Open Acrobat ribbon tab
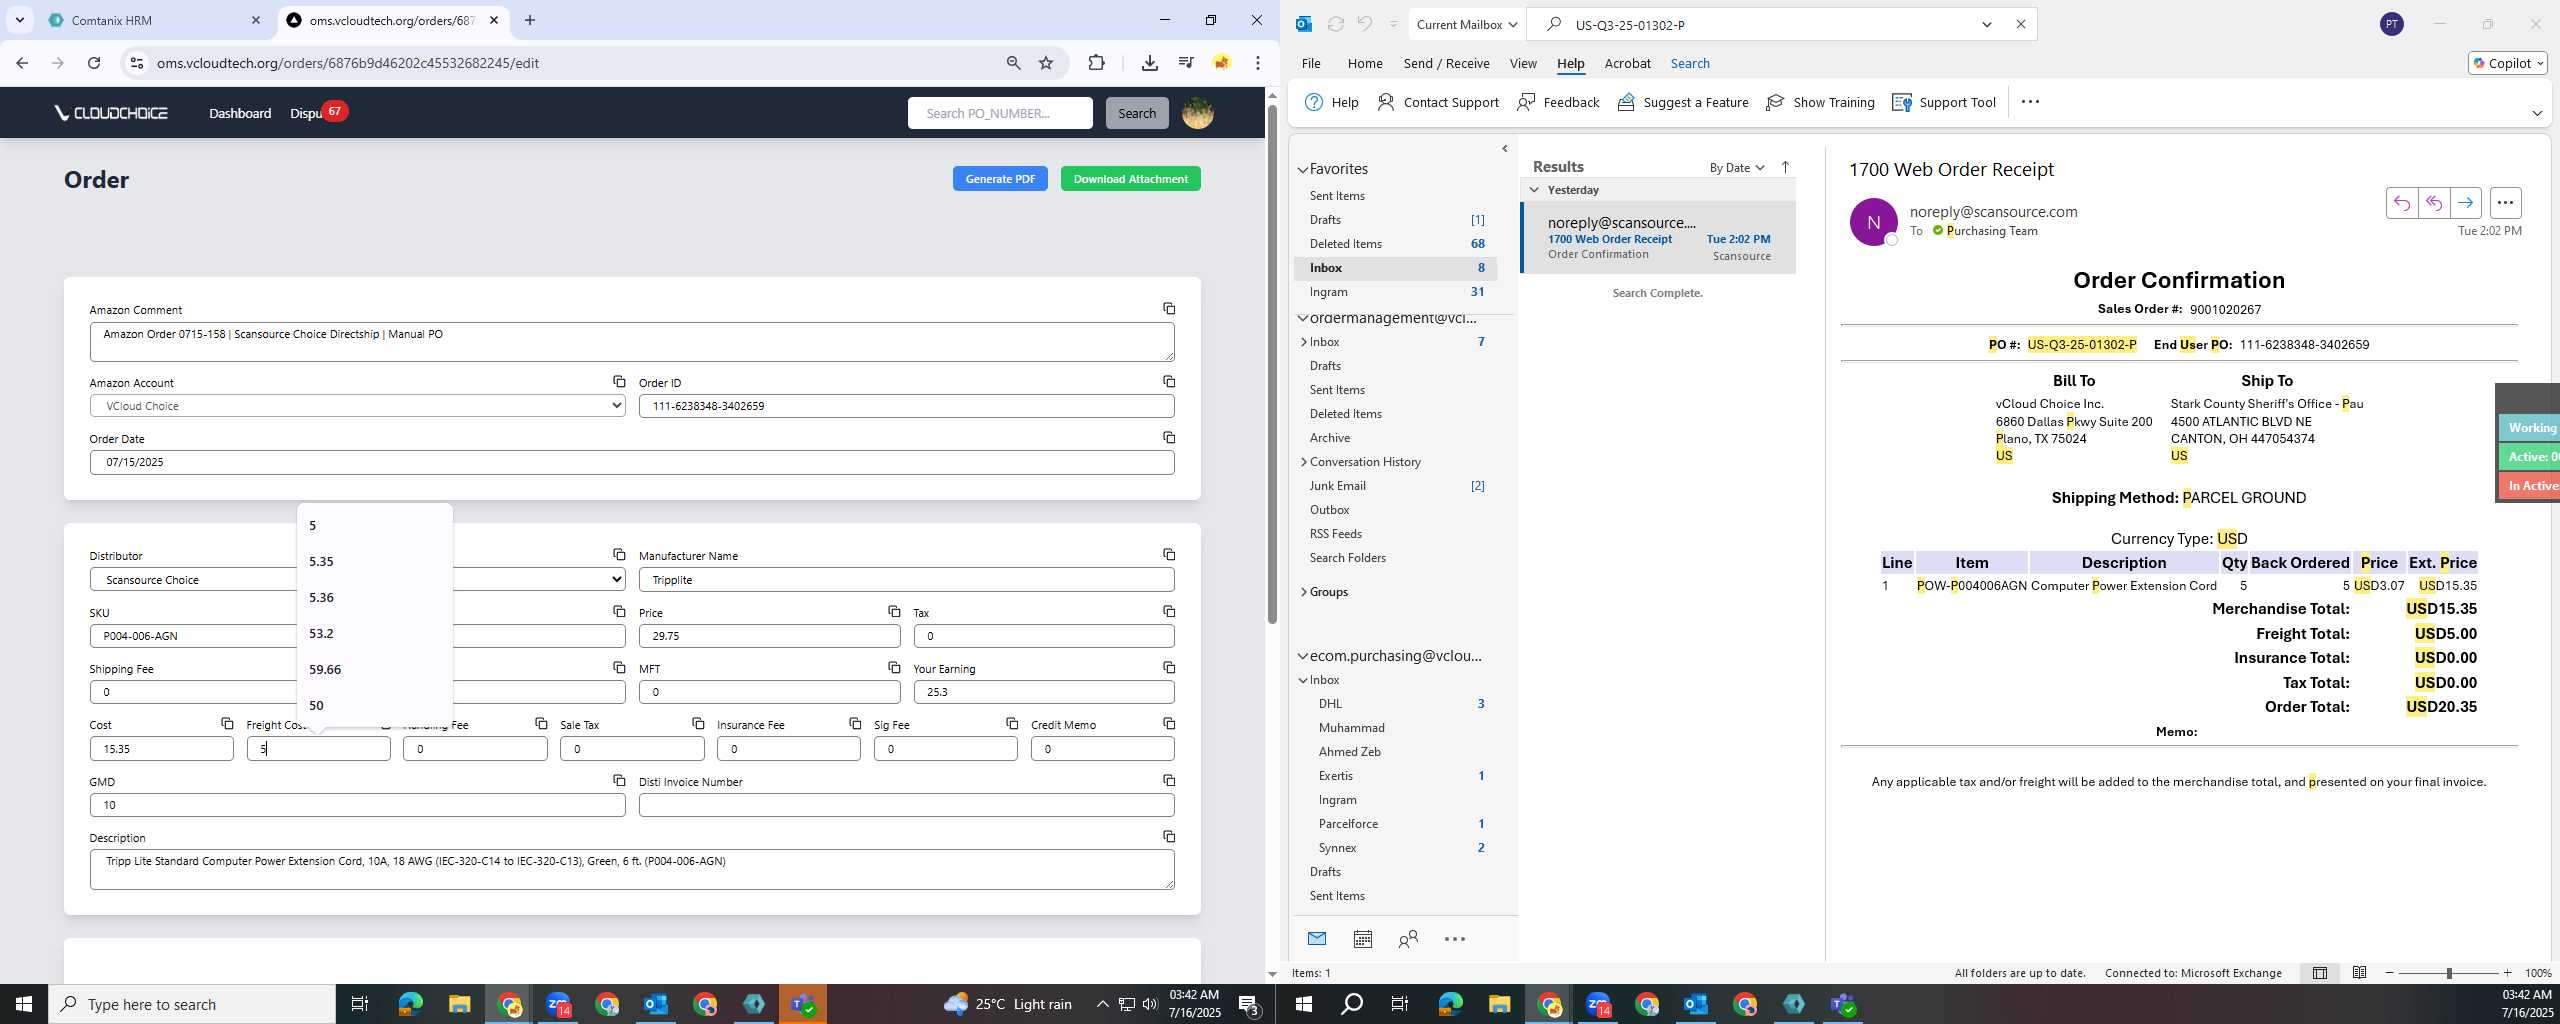 pos(1627,63)
